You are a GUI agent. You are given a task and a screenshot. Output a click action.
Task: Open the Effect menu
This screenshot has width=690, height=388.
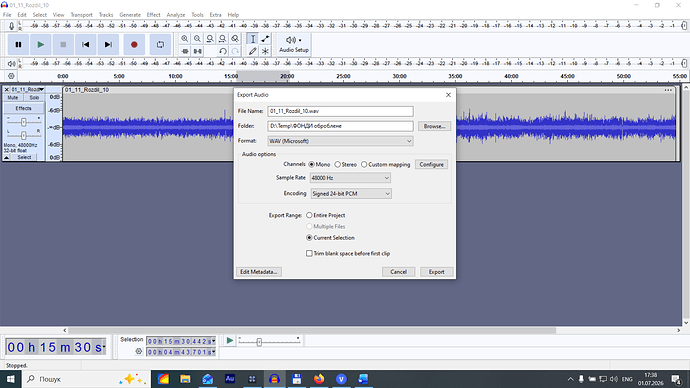[154, 15]
